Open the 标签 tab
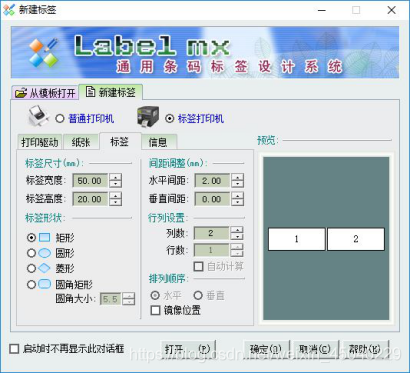Image resolution: width=411 pixels, height=373 pixels. tap(120, 141)
